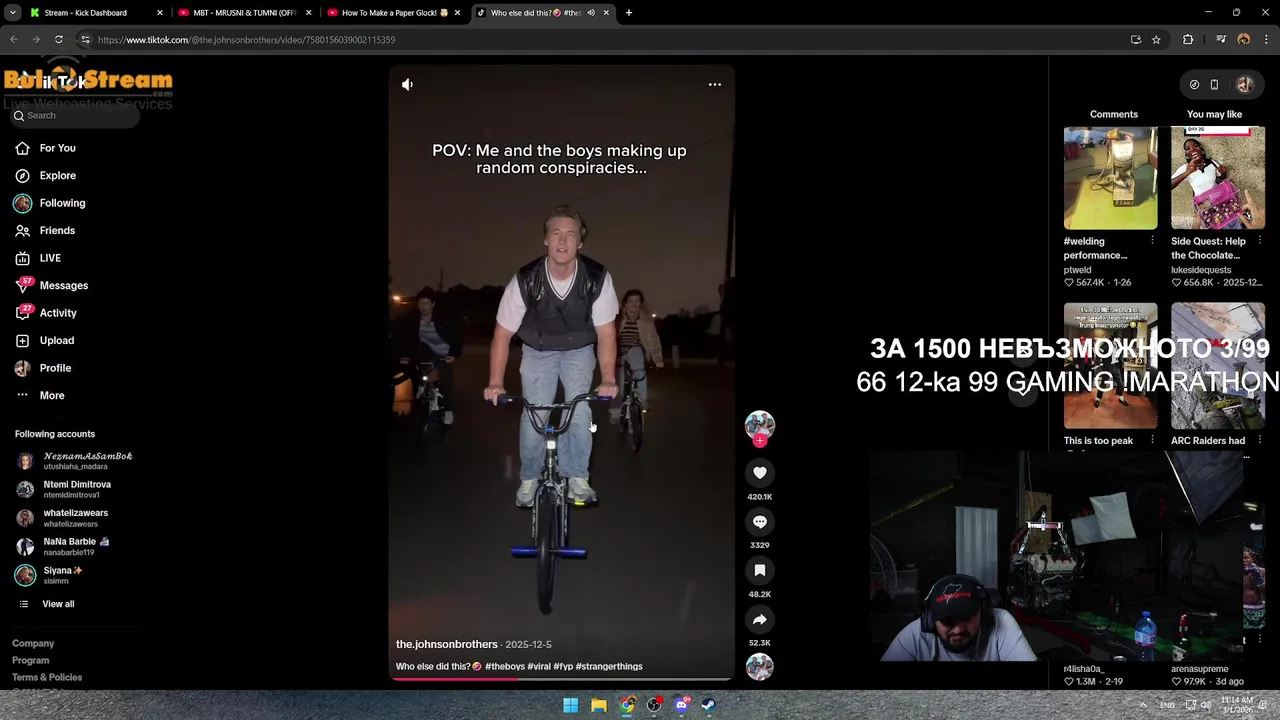Open Side Quest: Help the Chocolate video
The image size is (1280, 720).
[1217, 178]
